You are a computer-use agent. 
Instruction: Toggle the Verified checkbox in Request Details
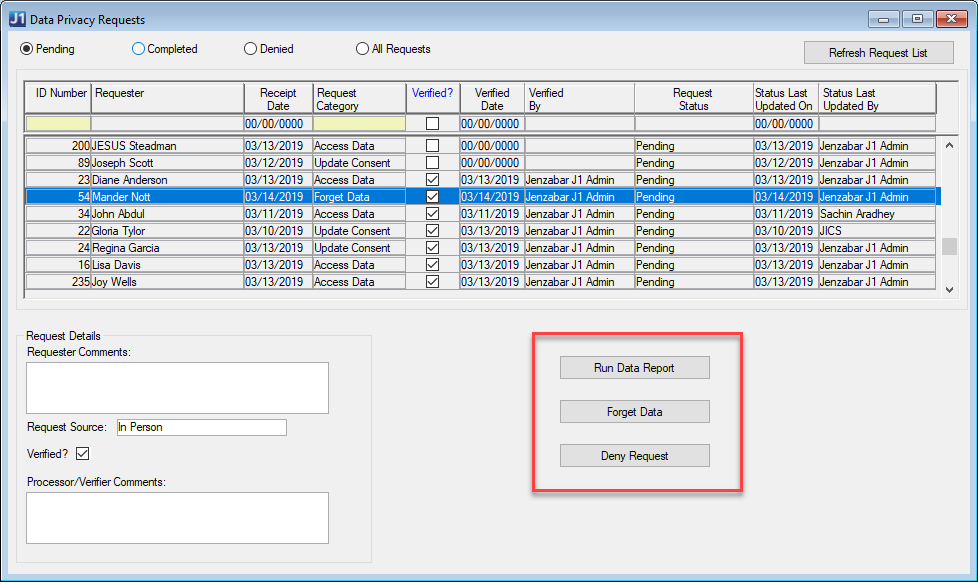tap(83, 454)
